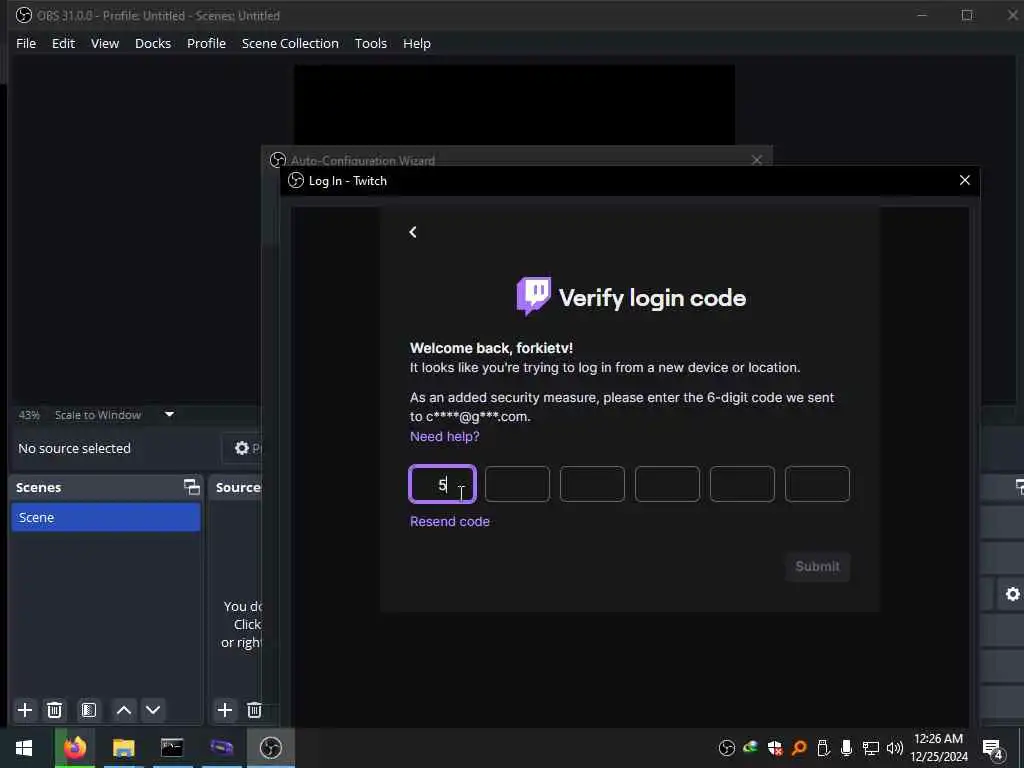1024x768 pixels.
Task: Move the scene down with the down arrow
Action: 153,710
